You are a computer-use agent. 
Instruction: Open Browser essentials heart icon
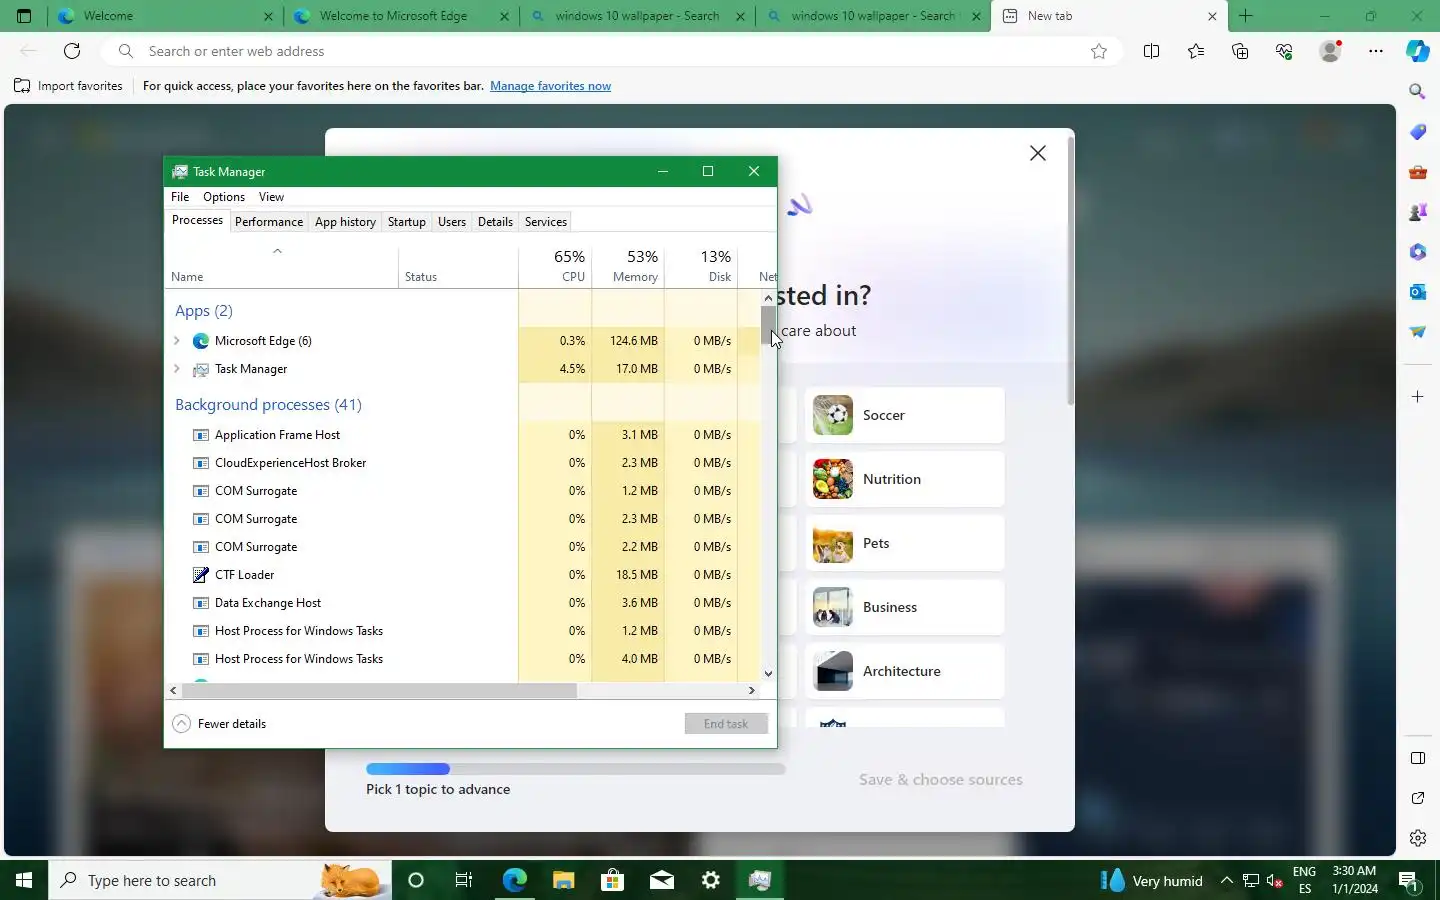click(1285, 51)
